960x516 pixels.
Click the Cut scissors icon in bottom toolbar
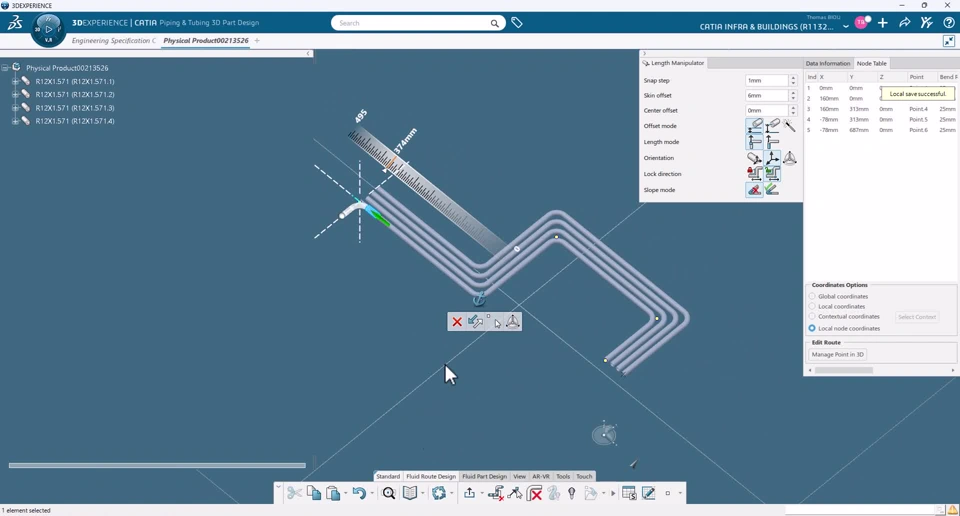coord(294,493)
